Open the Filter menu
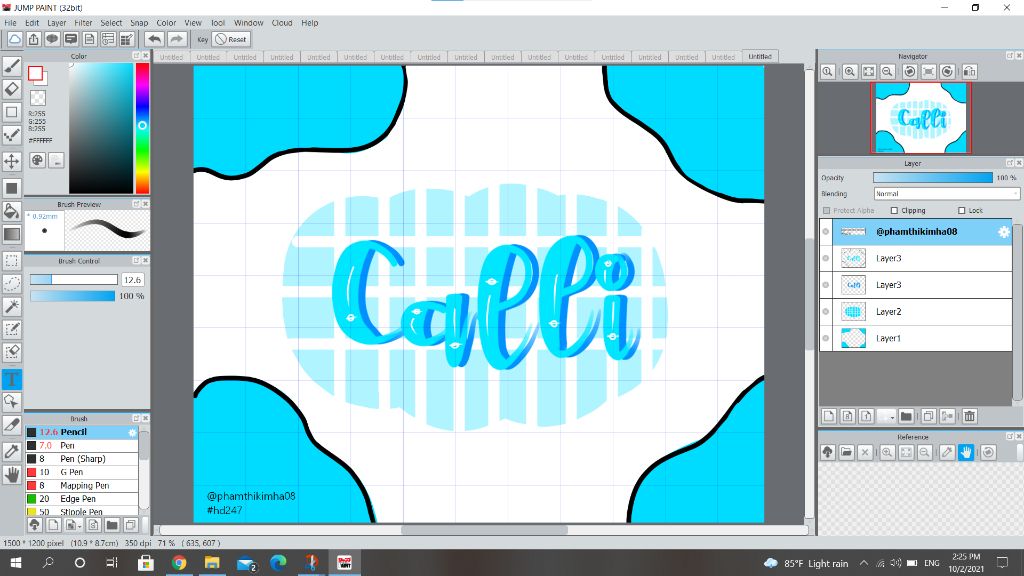1024x576 pixels. click(83, 23)
